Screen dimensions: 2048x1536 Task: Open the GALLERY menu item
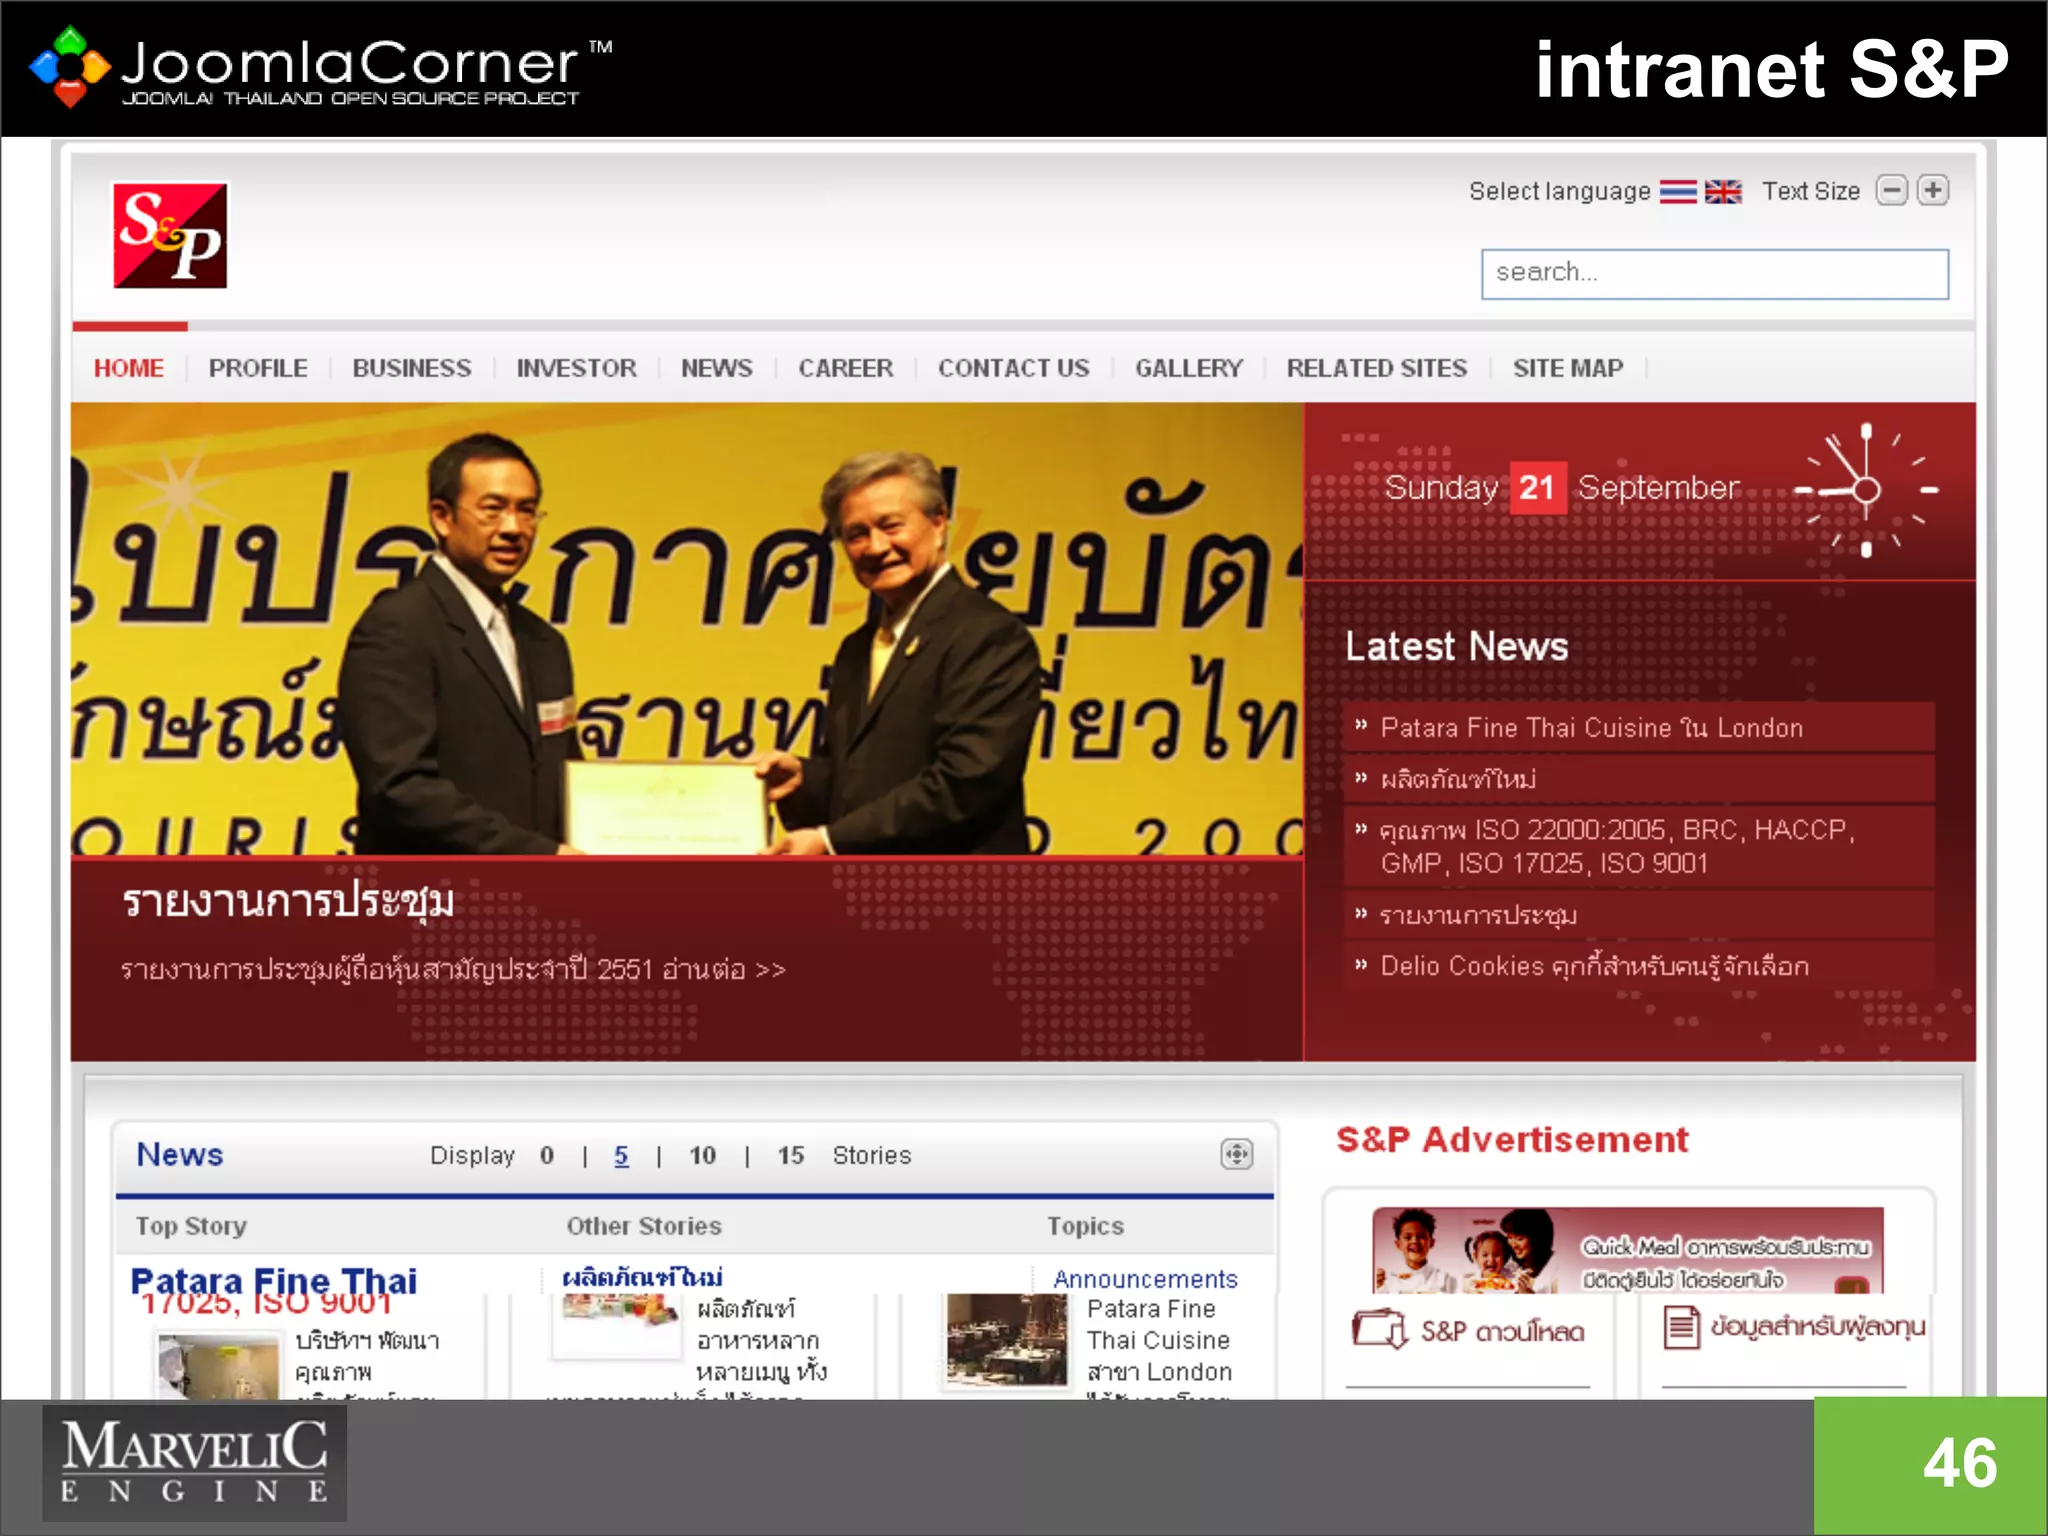coord(1188,368)
